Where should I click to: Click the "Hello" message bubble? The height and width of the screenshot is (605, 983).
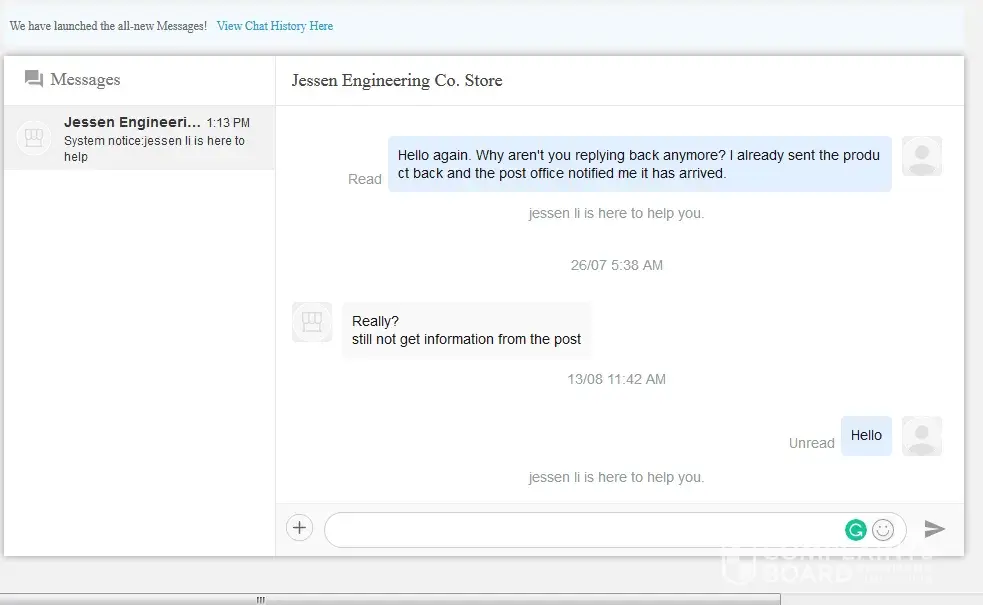[x=866, y=436]
